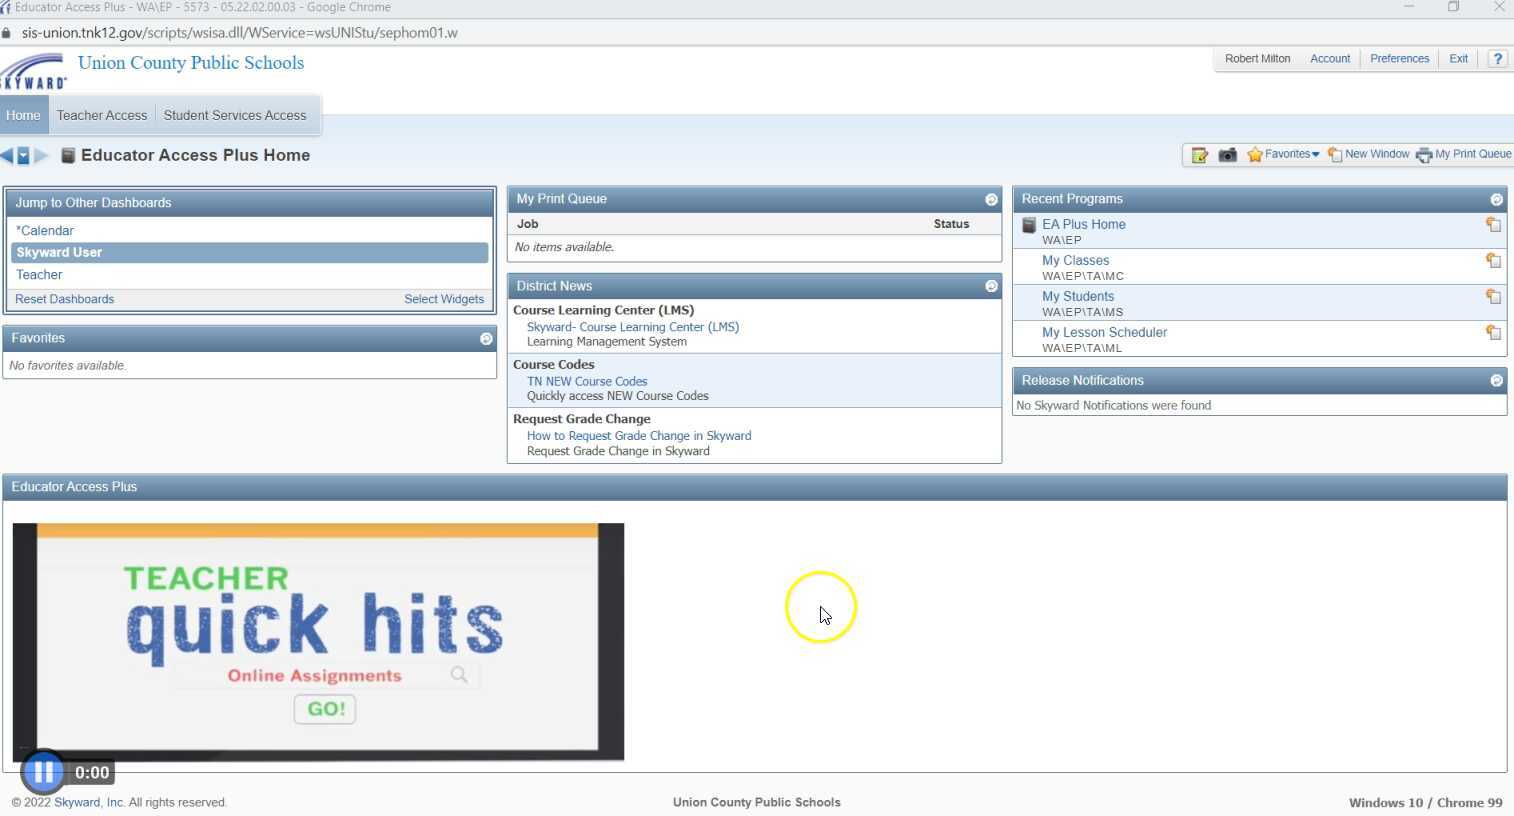Open New Window from the toolbar

(x=1368, y=155)
